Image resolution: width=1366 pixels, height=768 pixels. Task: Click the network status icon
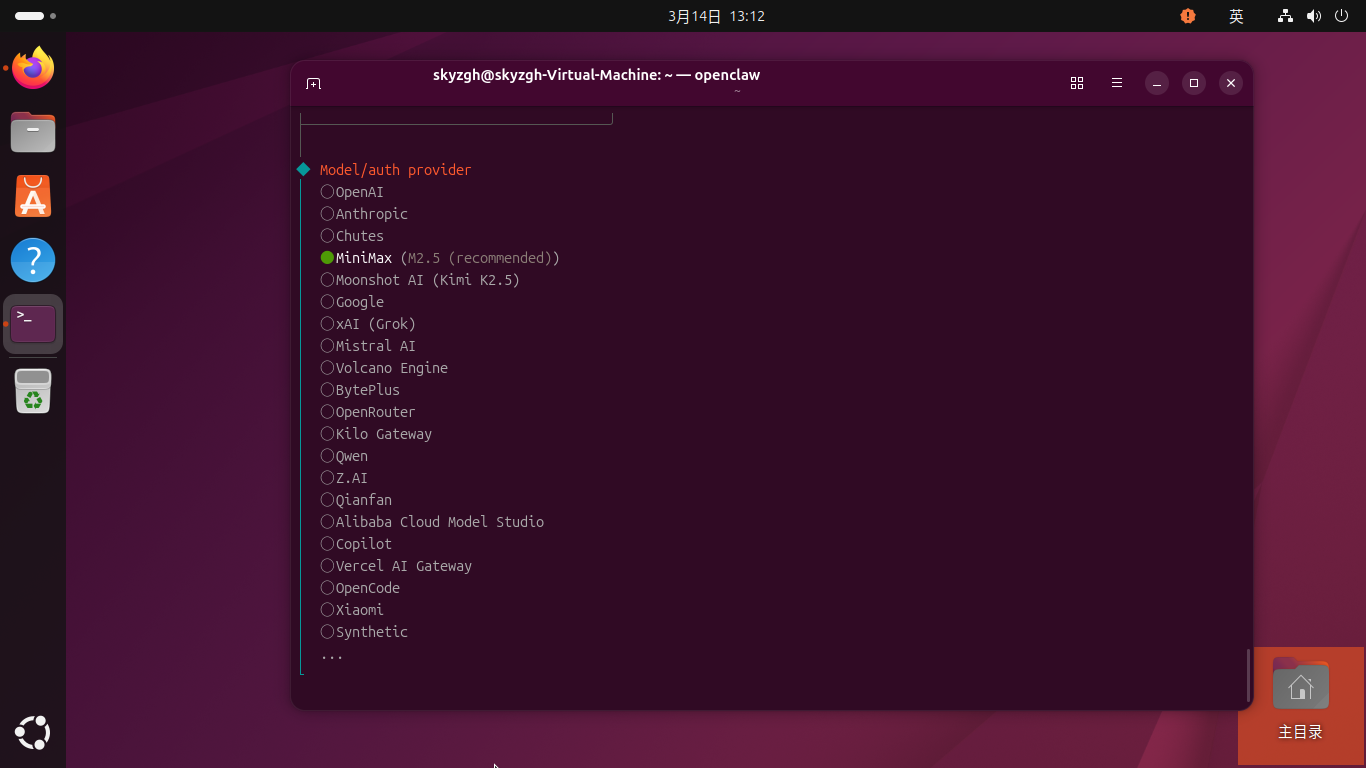click(x=1286, y=16)
